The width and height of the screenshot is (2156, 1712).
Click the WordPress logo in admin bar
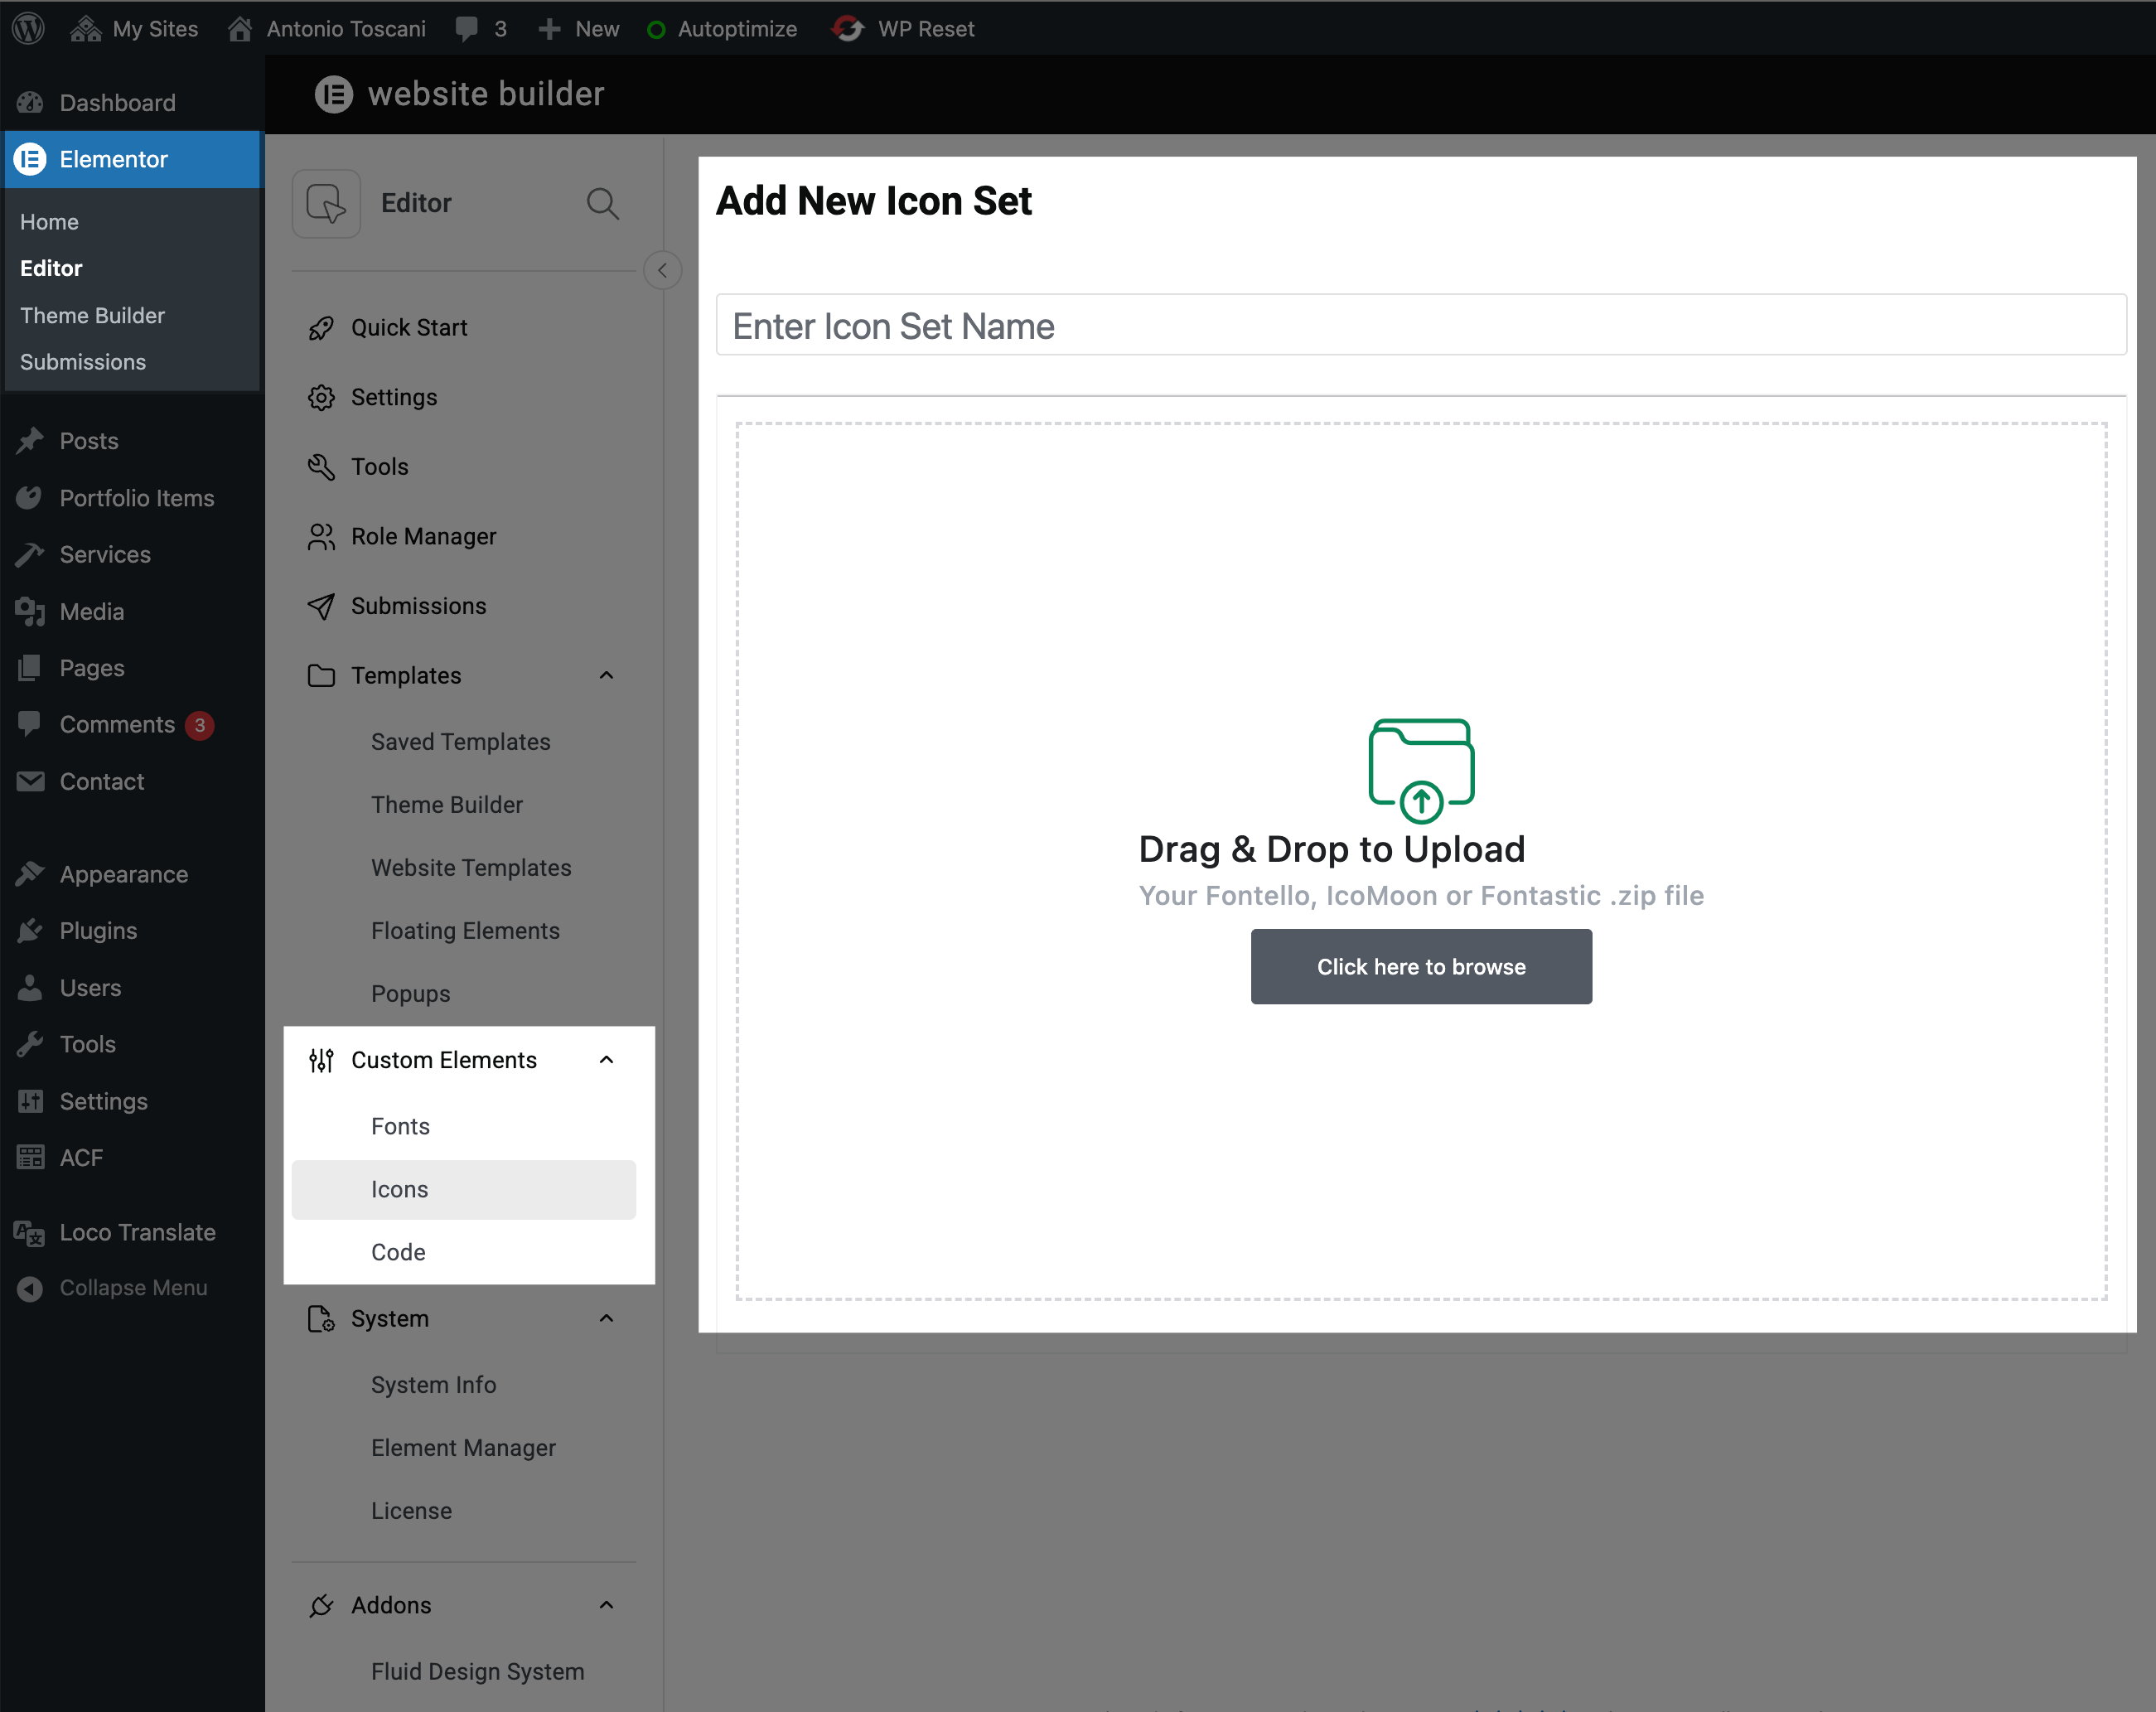[29, 28]
